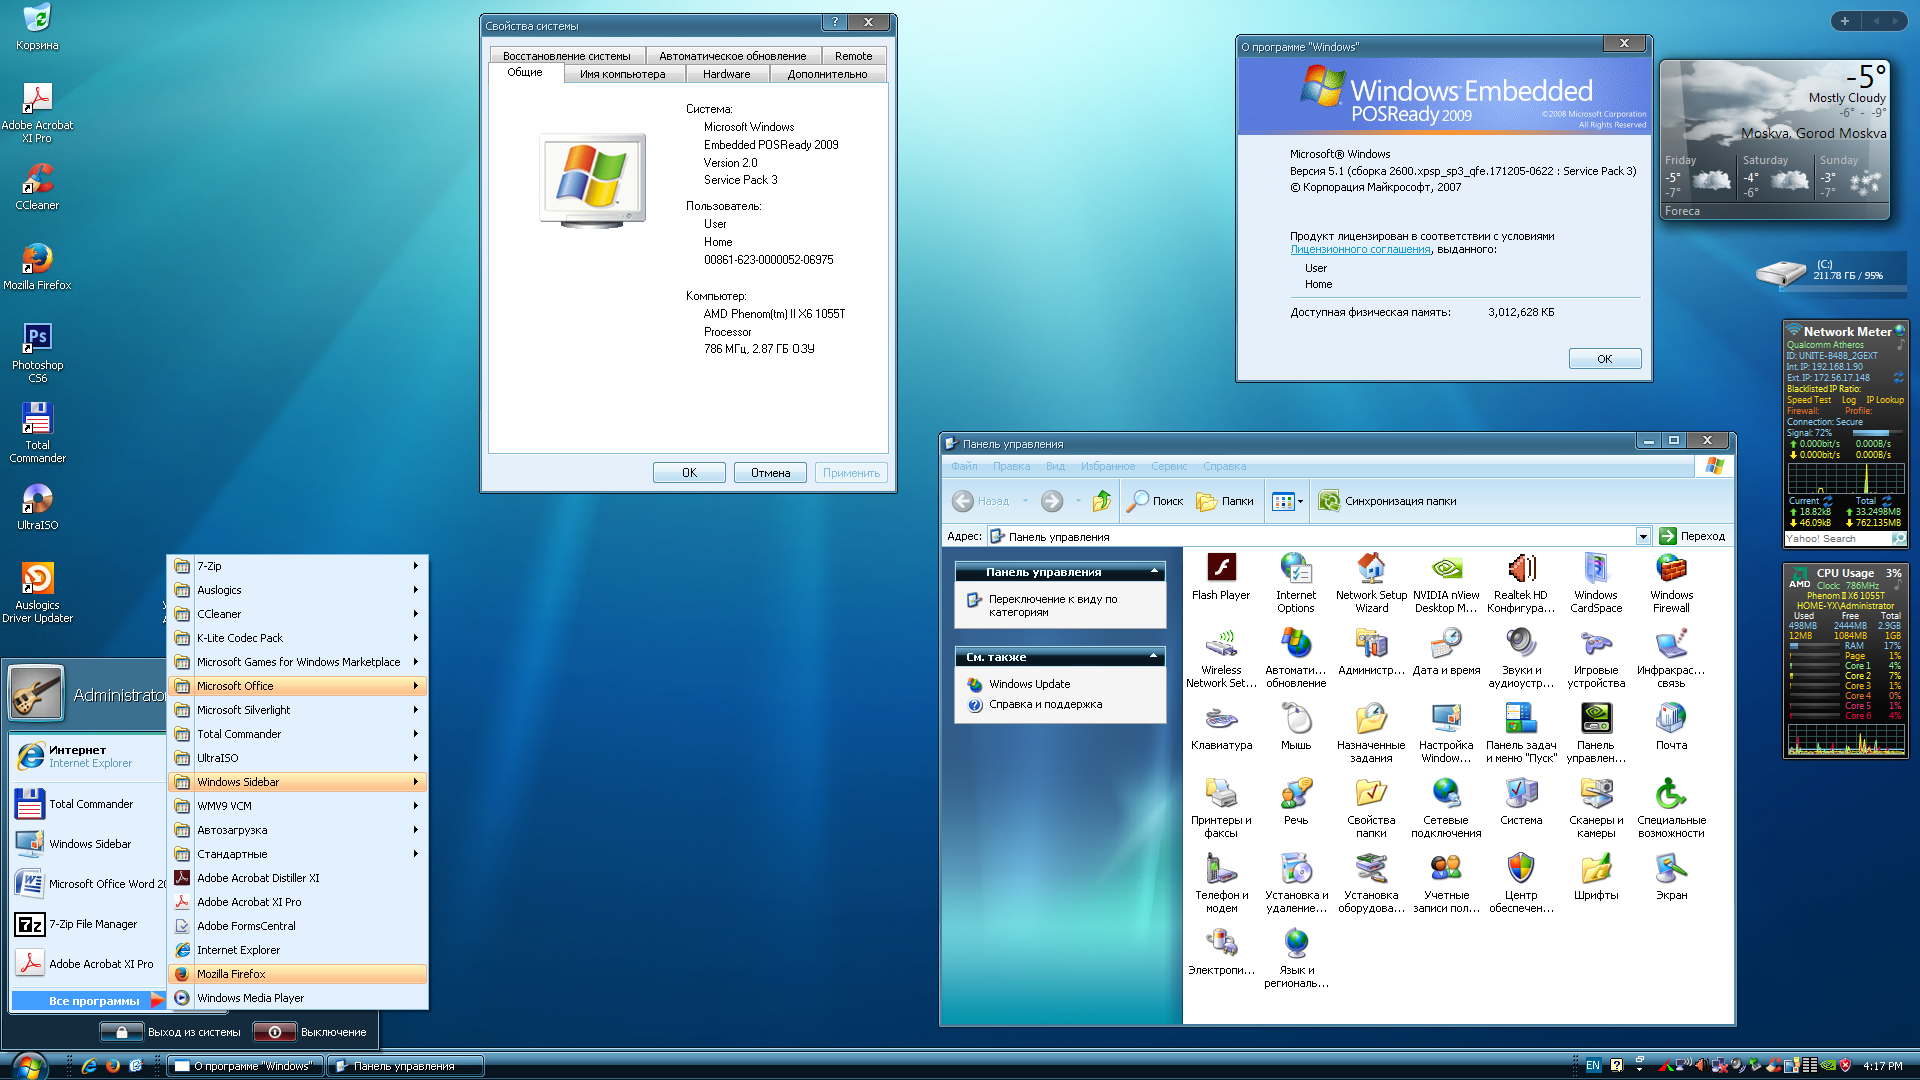The image size is (1920, 1080).
Task: Switch to Автоматическое обновление tab
Action: click(733, 56)
